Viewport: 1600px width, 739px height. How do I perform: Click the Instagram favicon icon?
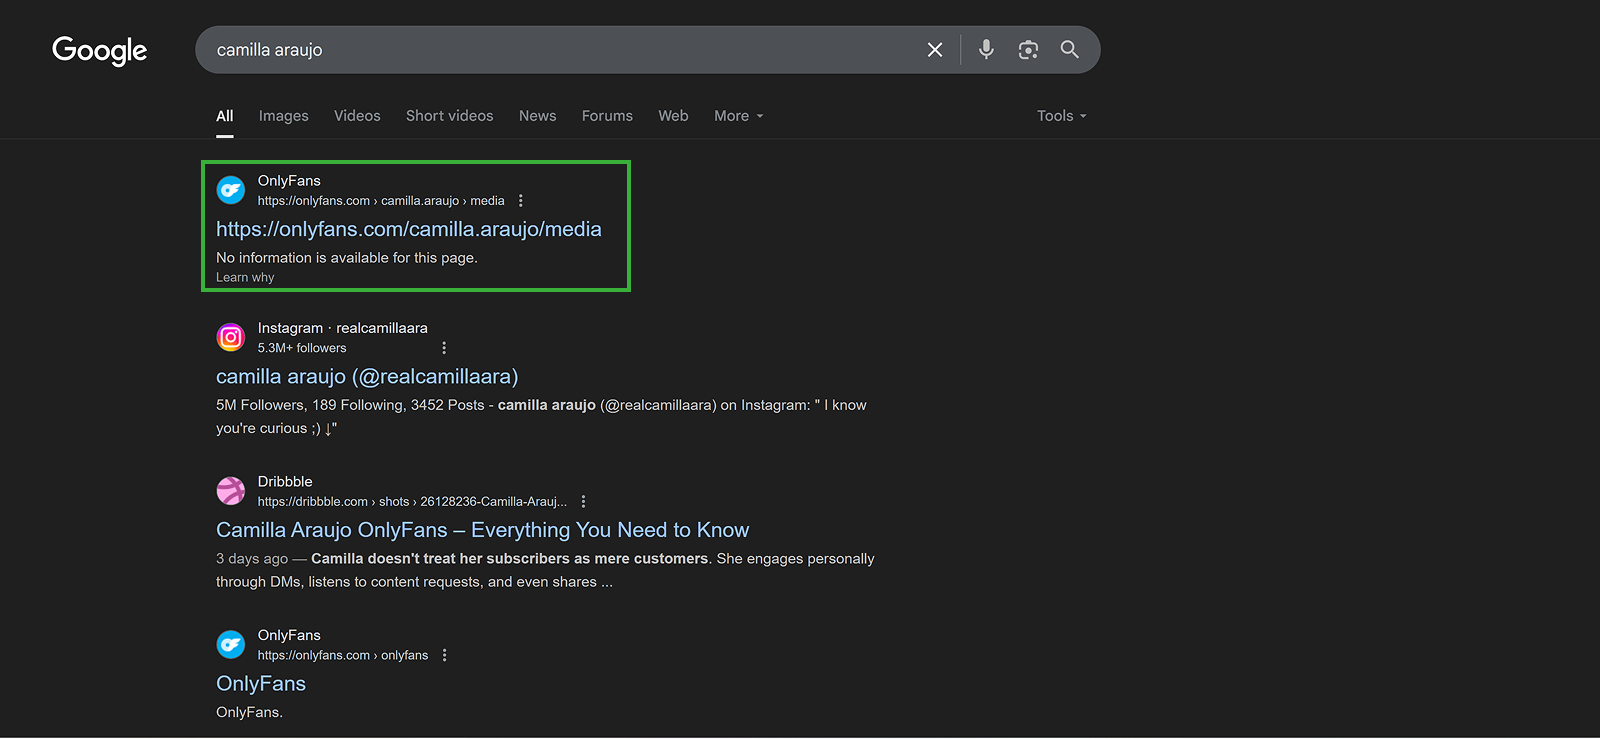pos(231,337)
